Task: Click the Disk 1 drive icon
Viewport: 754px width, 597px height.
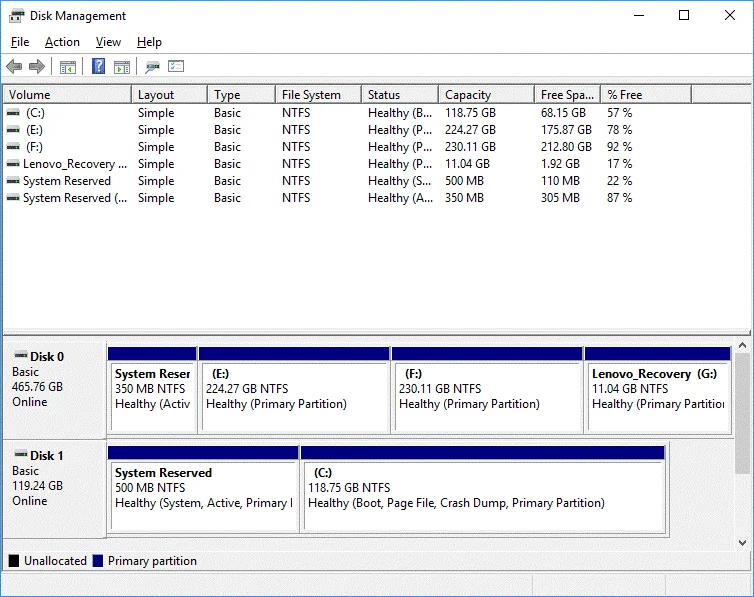Action: [x=21, y=454]
